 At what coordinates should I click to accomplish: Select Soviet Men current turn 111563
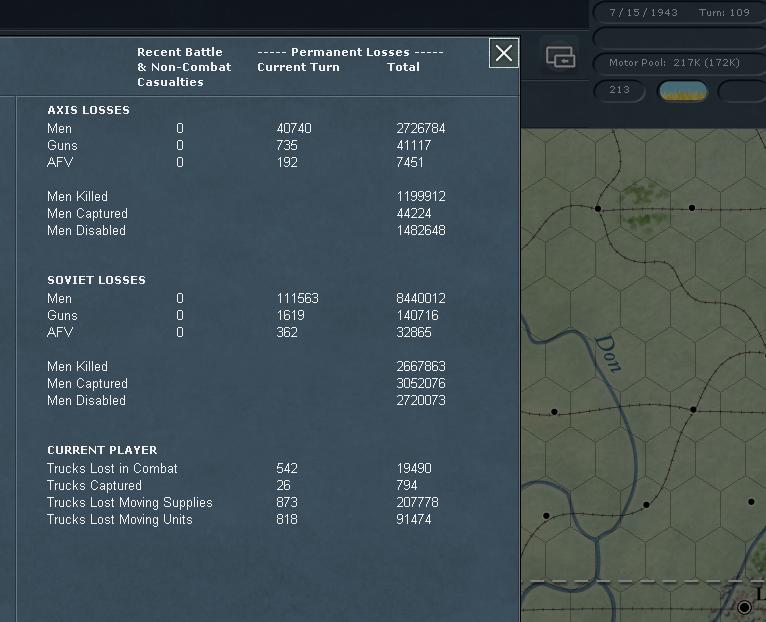point(298,299)
